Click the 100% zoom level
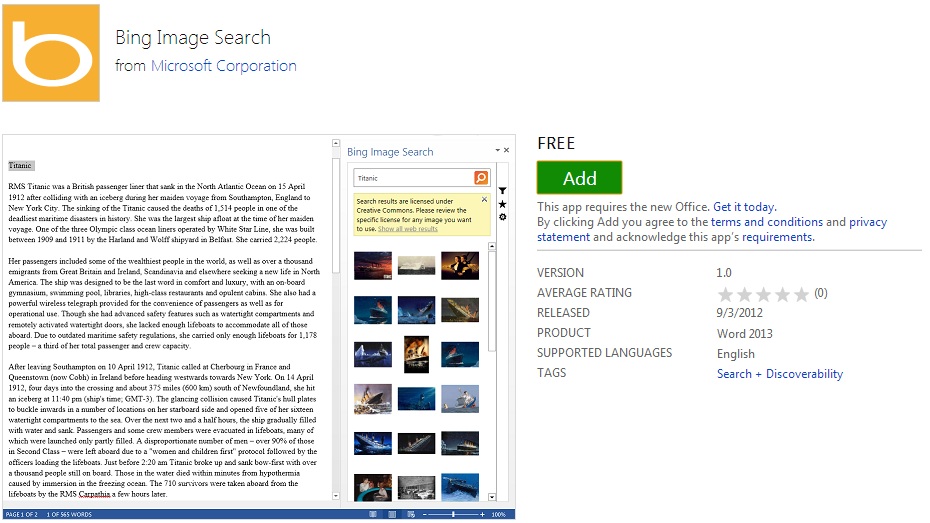The image size is (930, 523). tap(498, 514)
